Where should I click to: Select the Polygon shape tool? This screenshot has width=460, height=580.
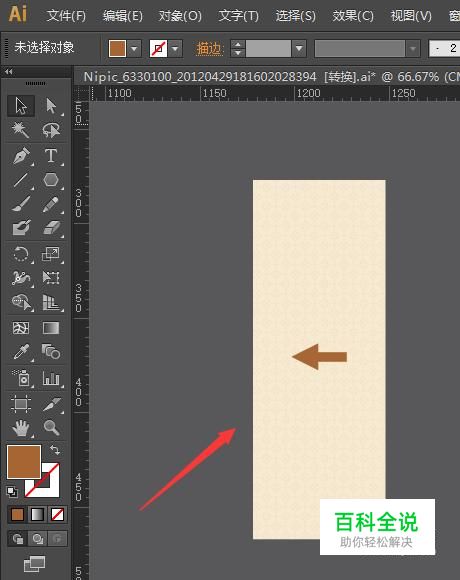(51, 180)
